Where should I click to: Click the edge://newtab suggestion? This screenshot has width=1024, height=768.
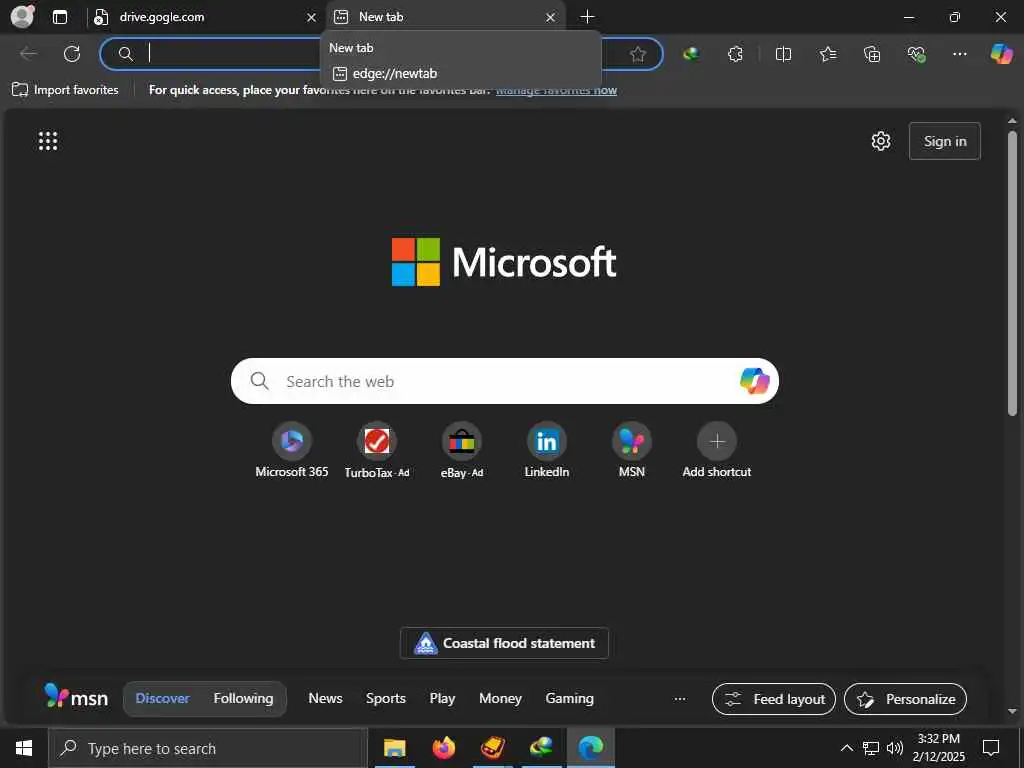coord(460,73)
